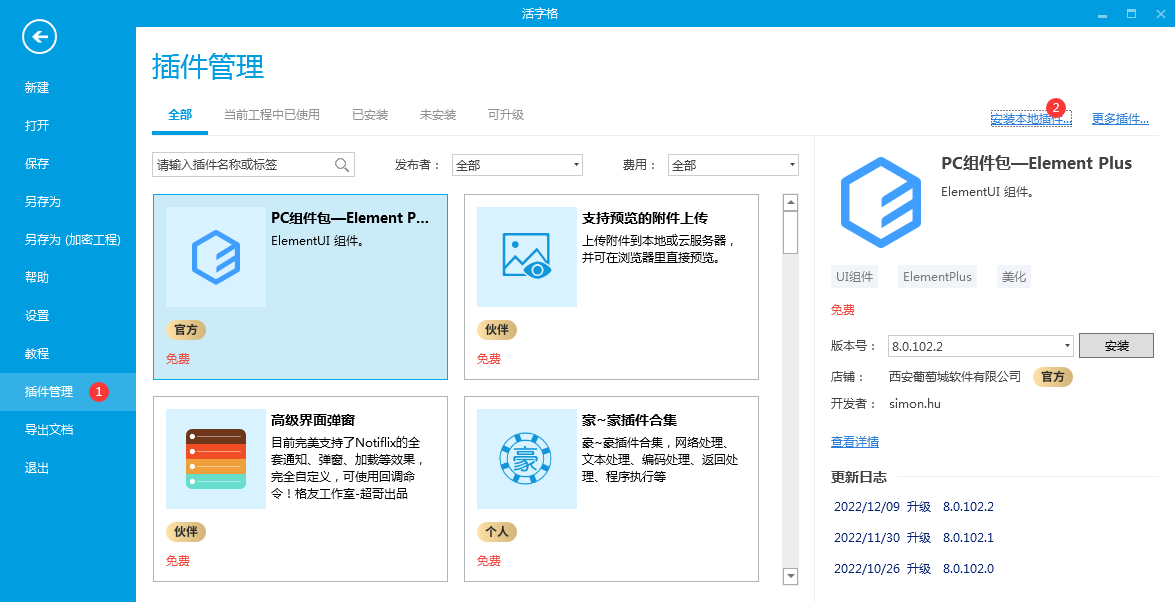The height and width of the screenshot is (602, 1175).
Task: Click the large Element Plus logo in details
Action: coord(881,202)
